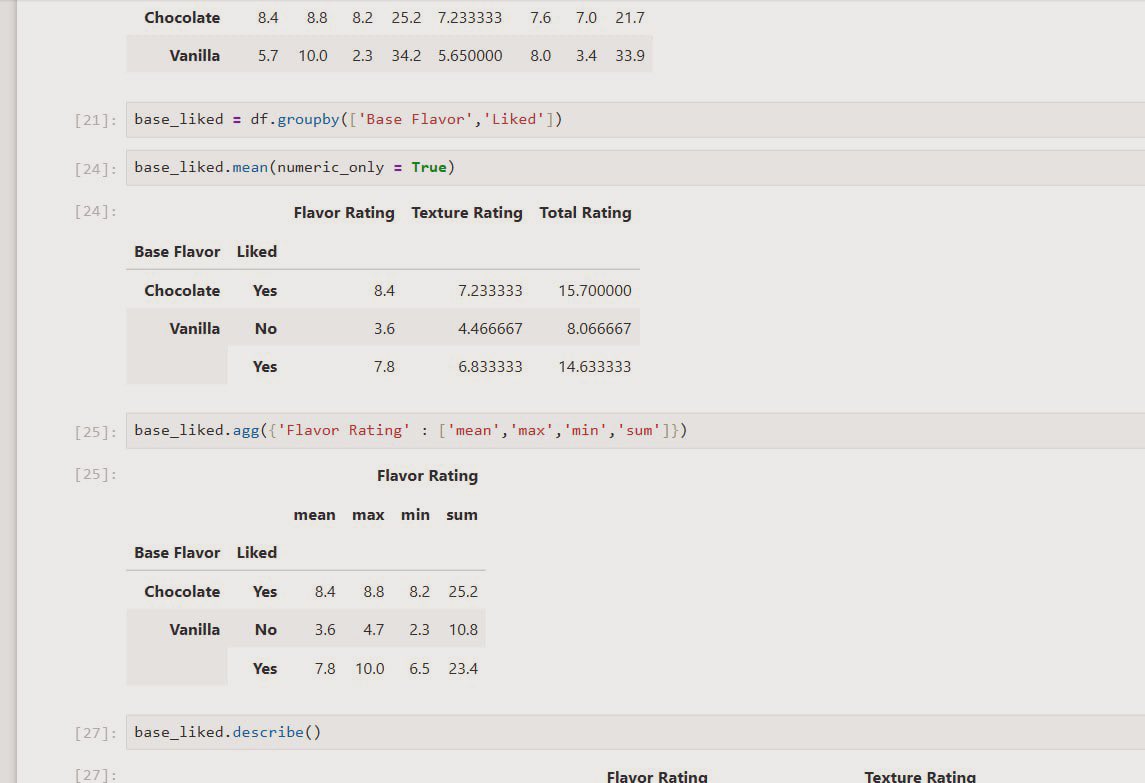Click the value 21.7 in top Chocolate row
The width and height of the screenshot is (1145, 783).
pyautogui.click(x=629, y=18)
